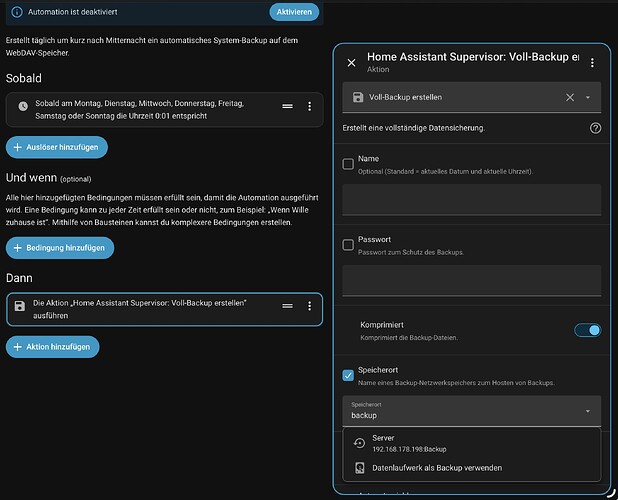Click the save icon in the Voll-Backup action row
Screen dimensions: 618x500
20,306
